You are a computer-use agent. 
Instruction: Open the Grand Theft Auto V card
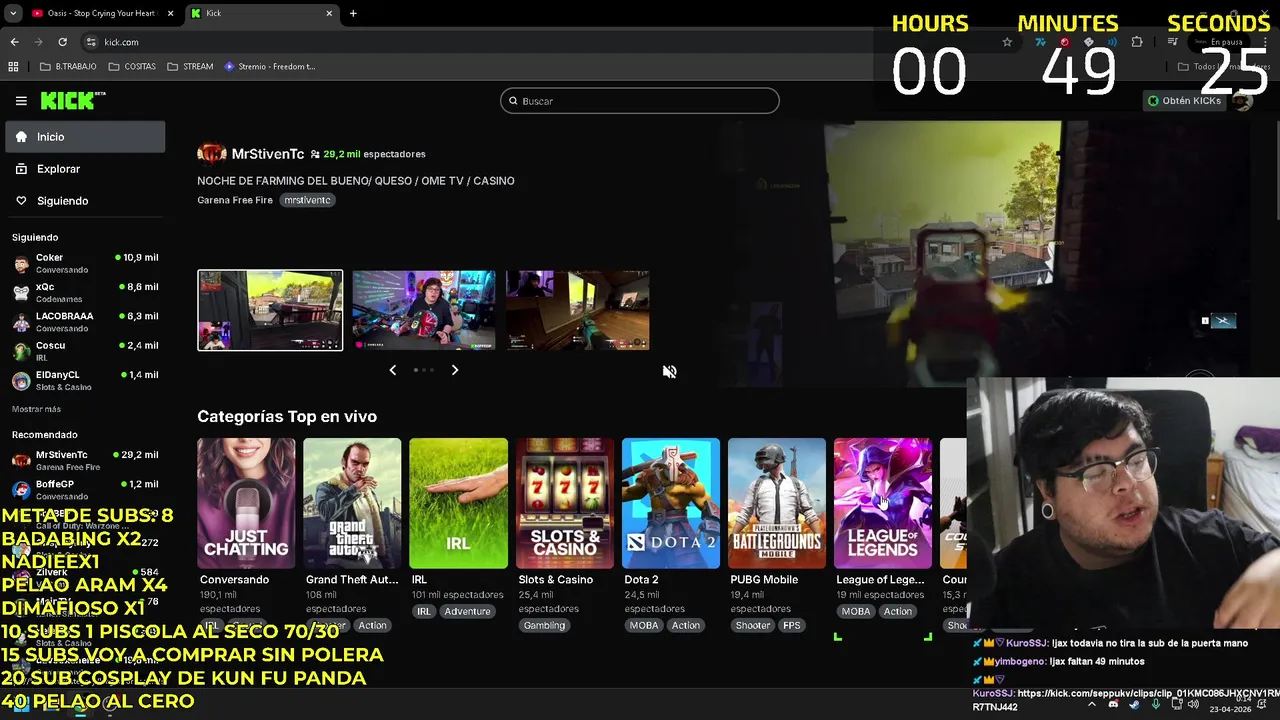(352, 503)
